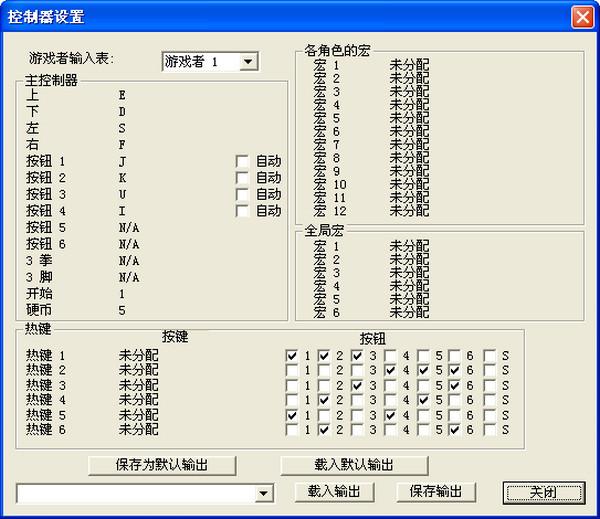Uncheck button 5 in 热键 2 row

pyautogui.click(x=423, y=370)
